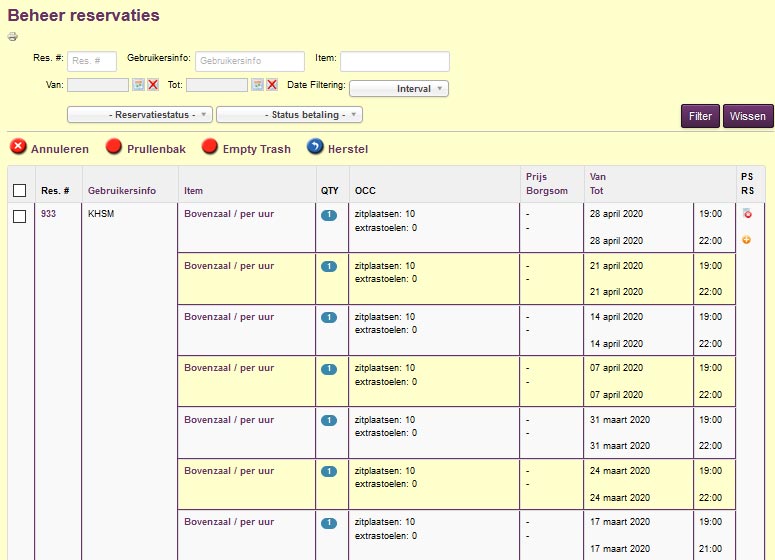The width and height of the screenshot is (775, 560).
Task: Click quantity badge in 07 april row
Action: [x=329, y=369]
